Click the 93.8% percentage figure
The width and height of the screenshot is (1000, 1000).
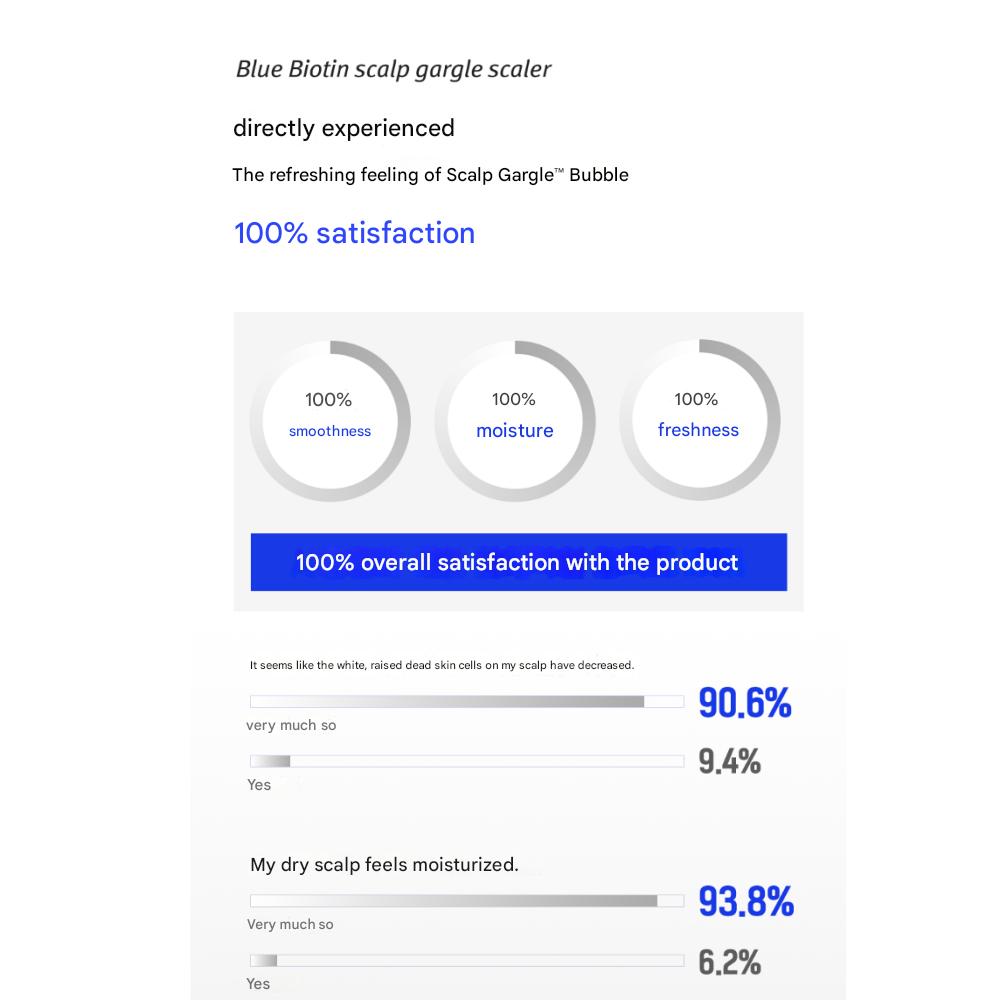(745, 901)
